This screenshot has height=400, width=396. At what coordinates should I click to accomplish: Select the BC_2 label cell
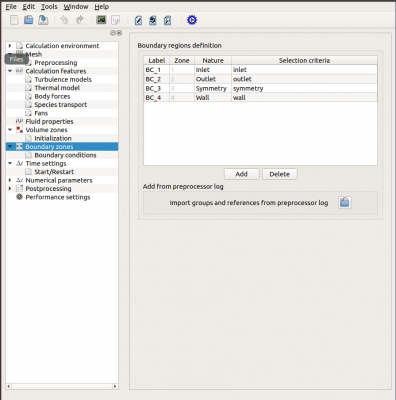[157, 79]
